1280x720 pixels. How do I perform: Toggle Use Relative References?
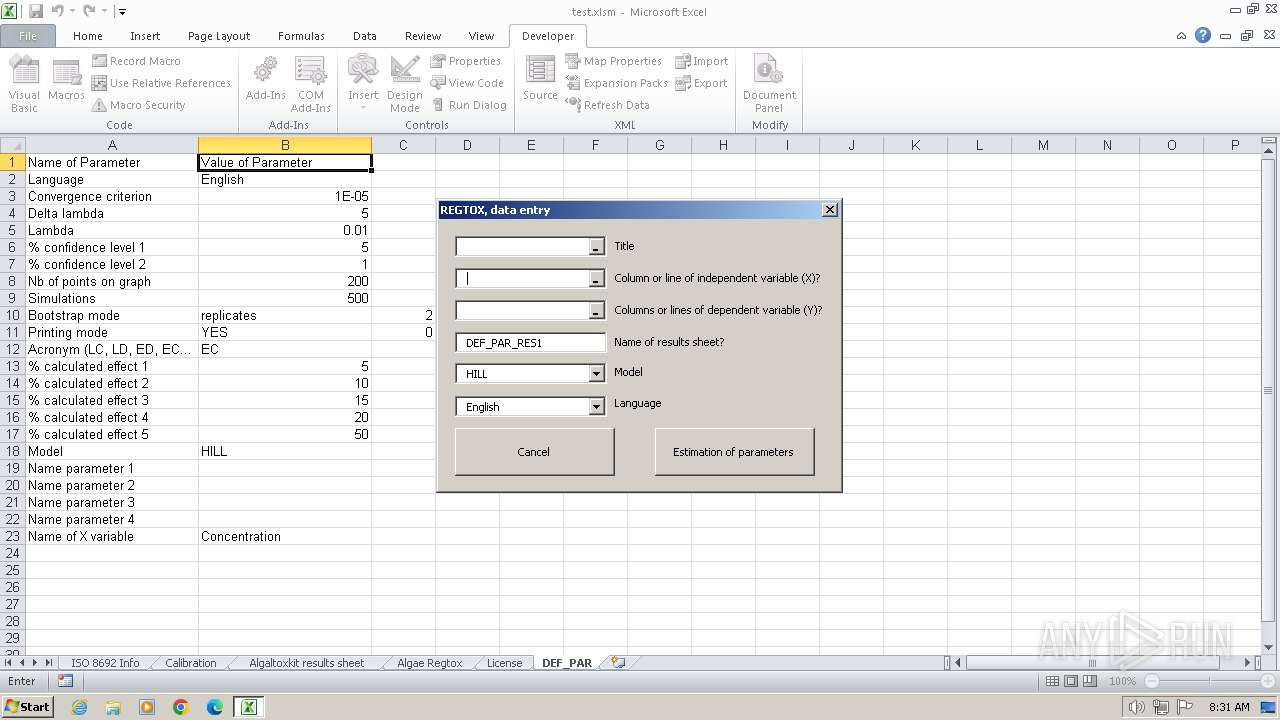(161, 83)
